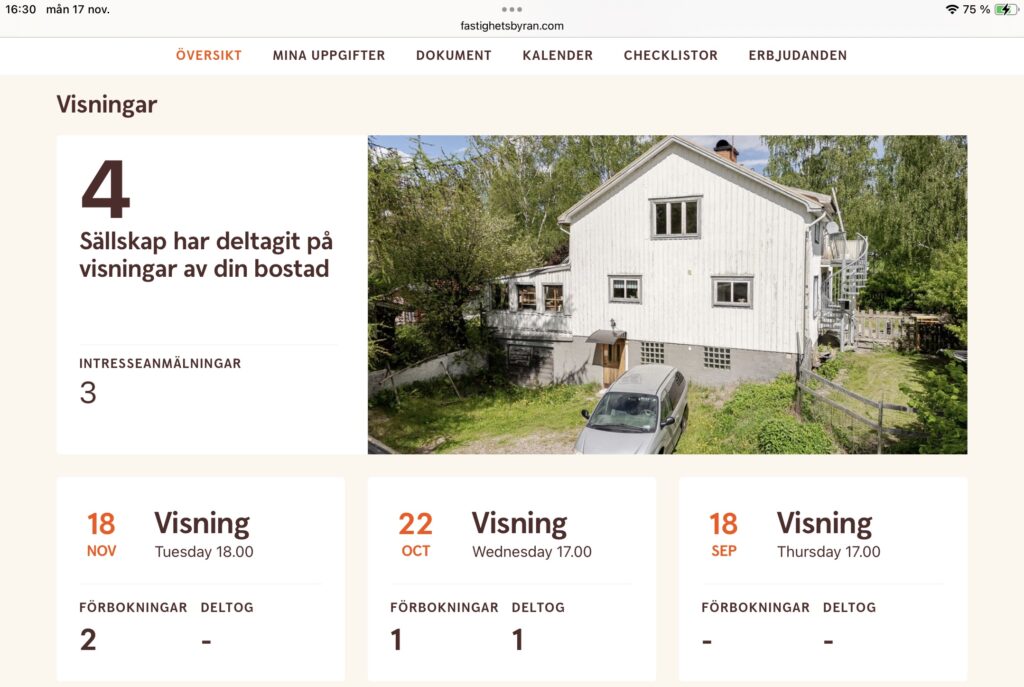1024x687 pixels.
Task: Open the Checklistor tab
Action: tap(671, 56)
